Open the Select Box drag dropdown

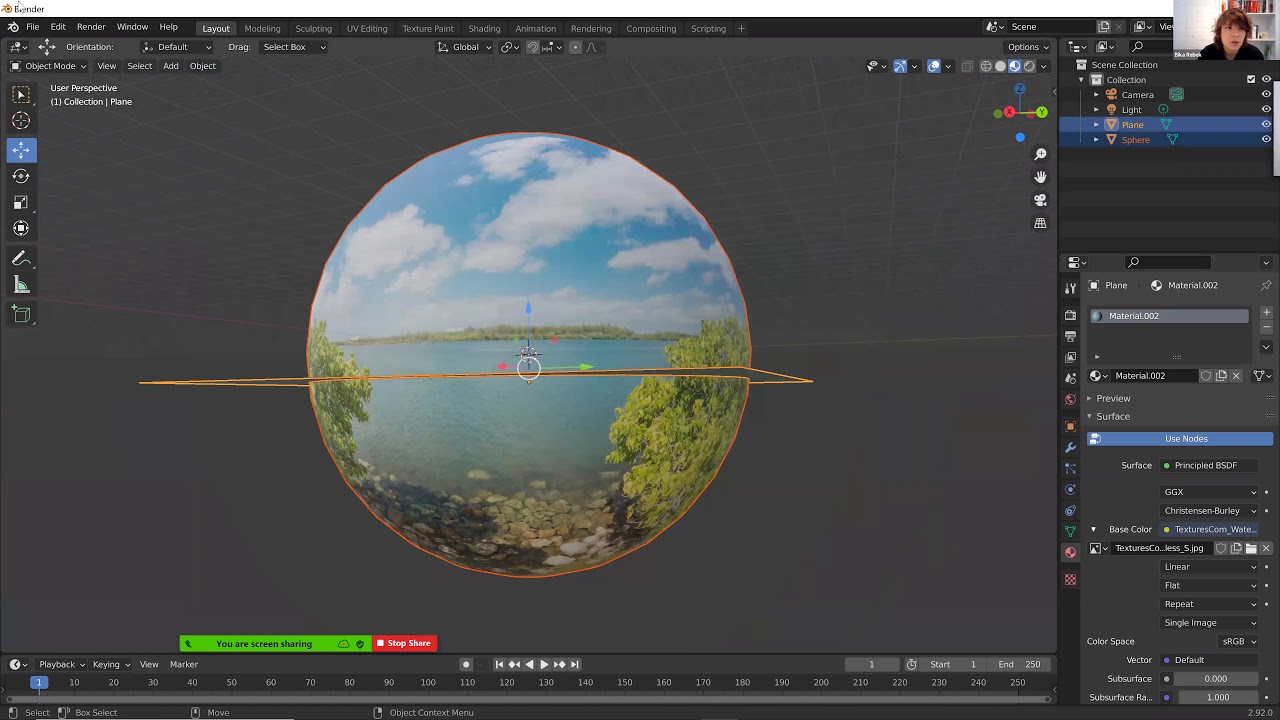(x=292, y=47)
